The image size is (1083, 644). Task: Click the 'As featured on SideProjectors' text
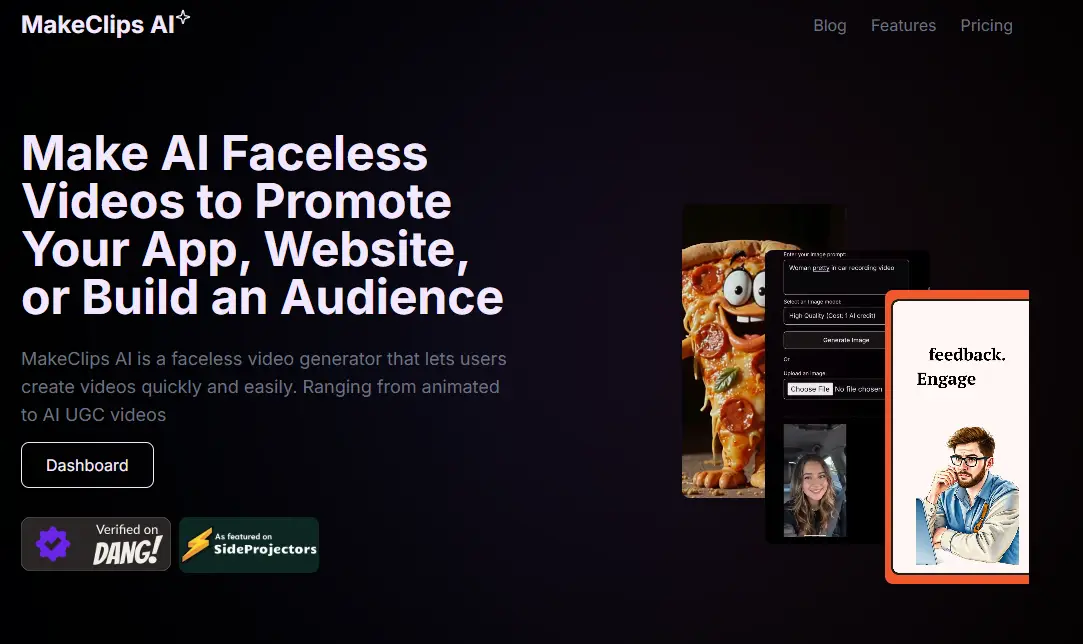[265, 544]
